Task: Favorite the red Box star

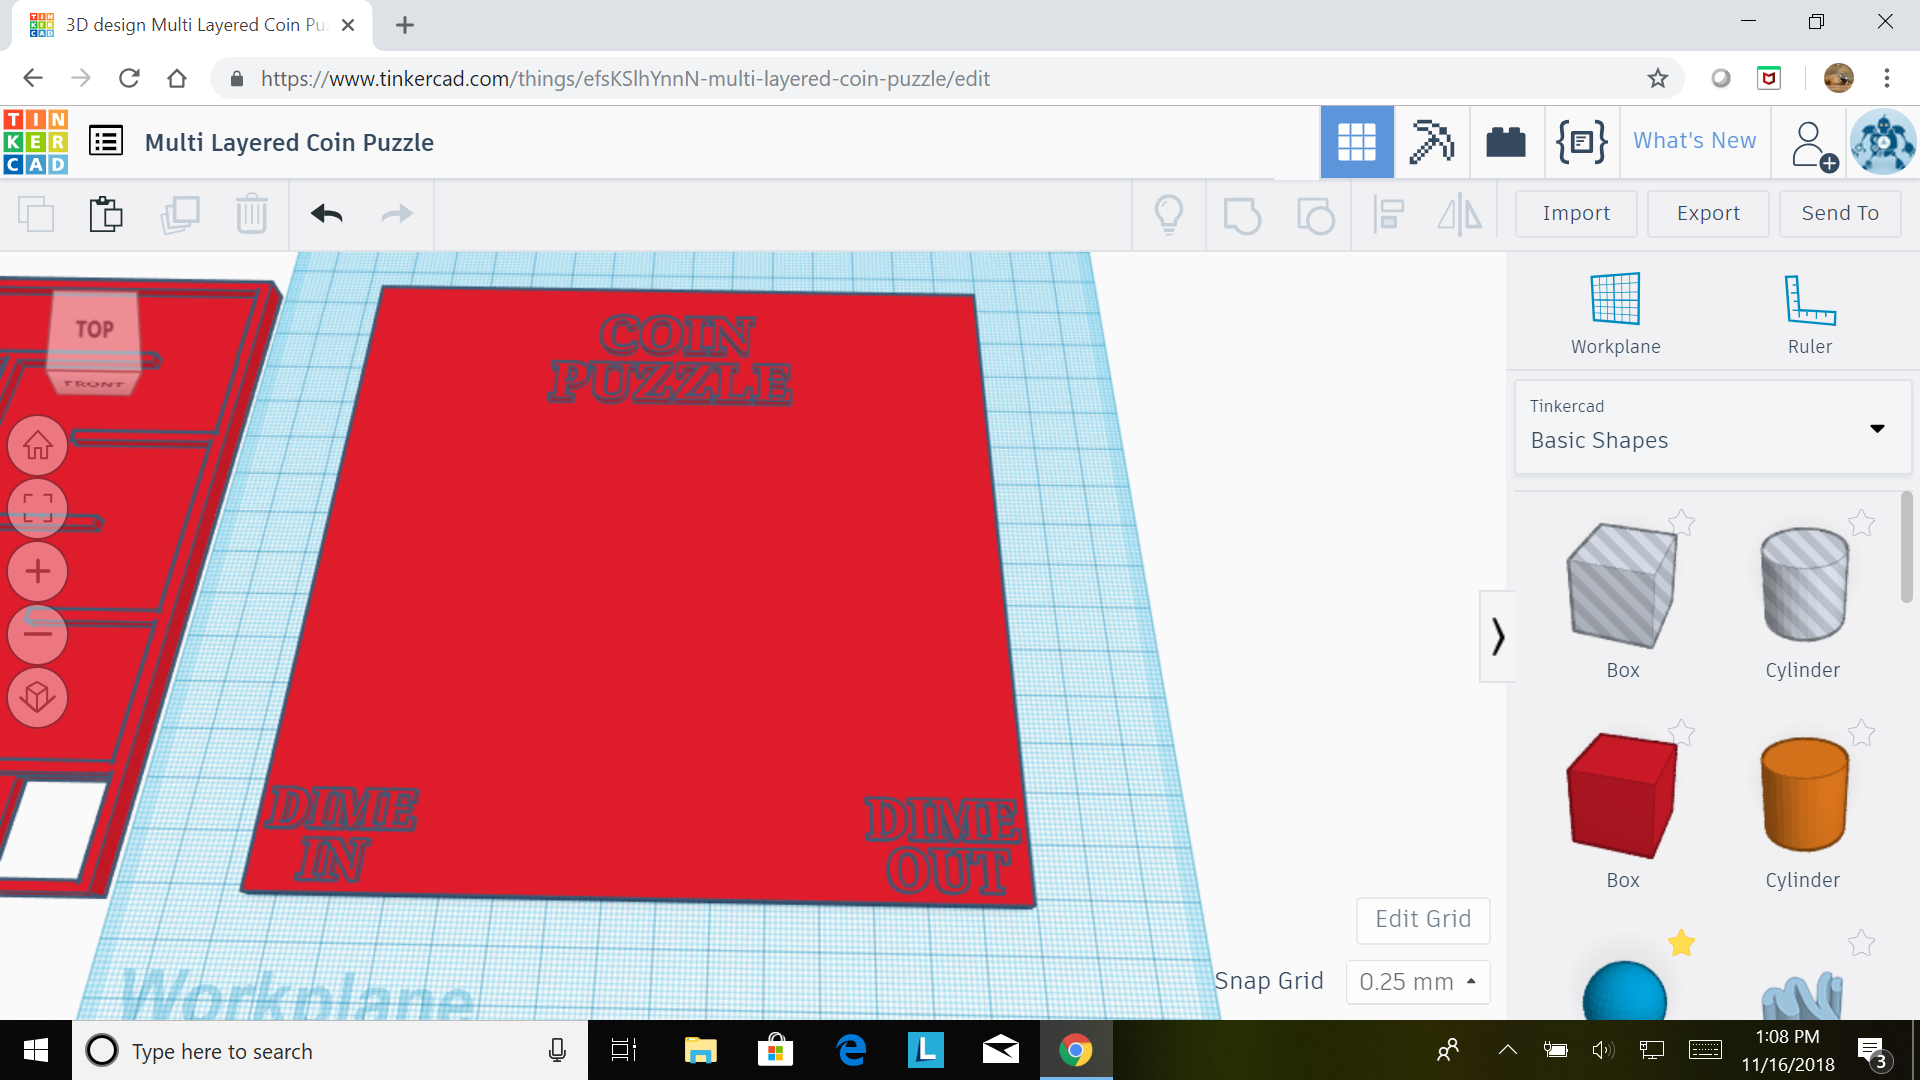Action: pos(1682,733)
